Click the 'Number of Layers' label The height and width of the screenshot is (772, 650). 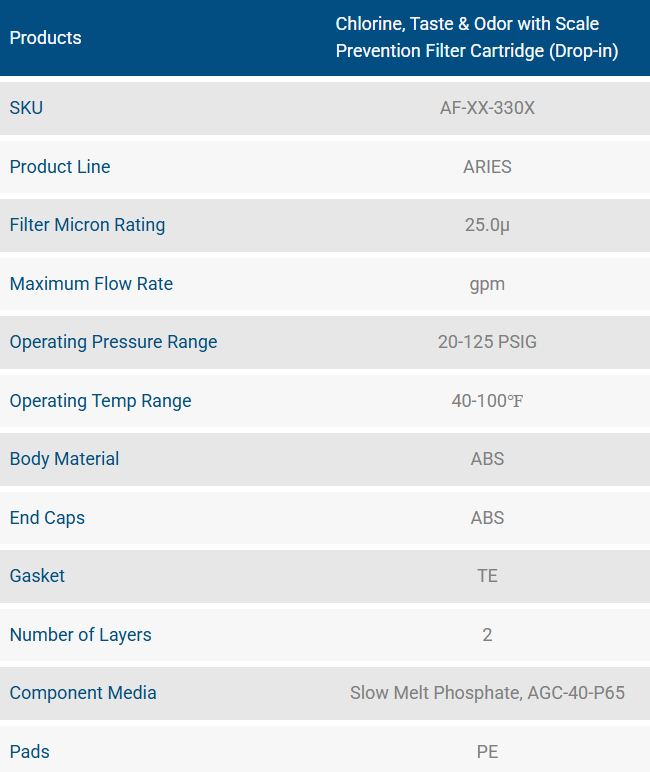coord(81,635)
